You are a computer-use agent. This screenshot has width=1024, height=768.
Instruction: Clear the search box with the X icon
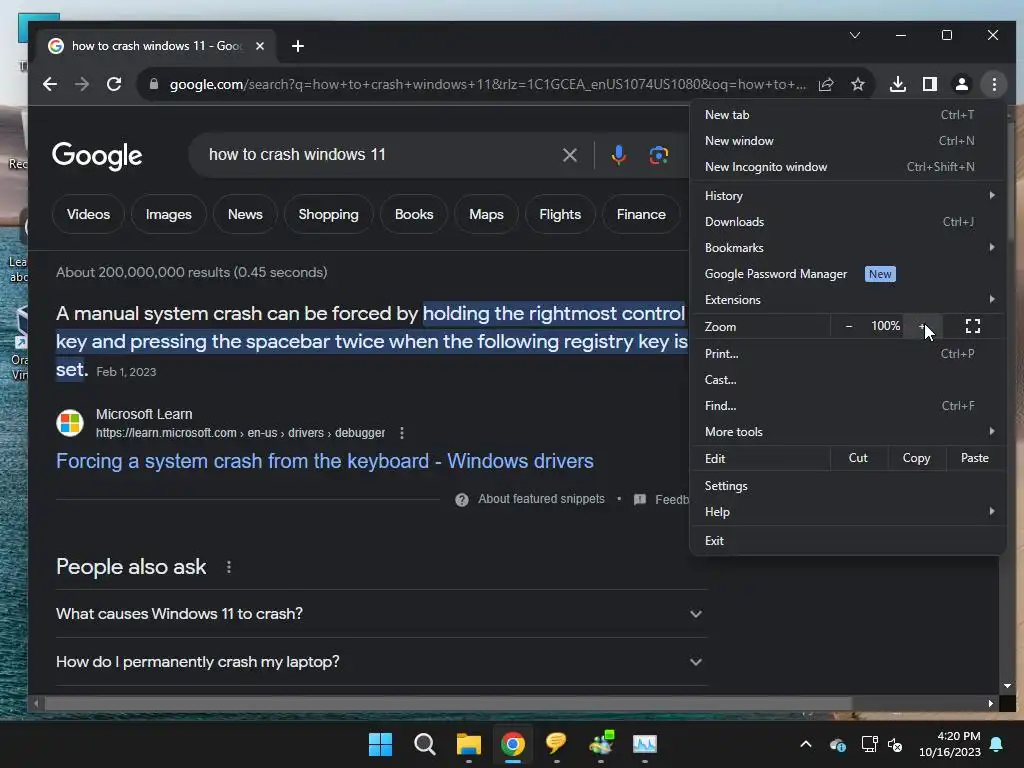point(569,155)
